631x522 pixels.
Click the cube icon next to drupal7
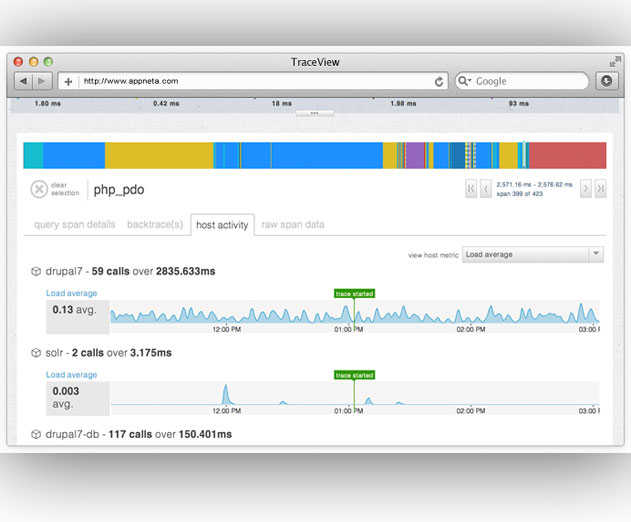[x=36, y=271]
